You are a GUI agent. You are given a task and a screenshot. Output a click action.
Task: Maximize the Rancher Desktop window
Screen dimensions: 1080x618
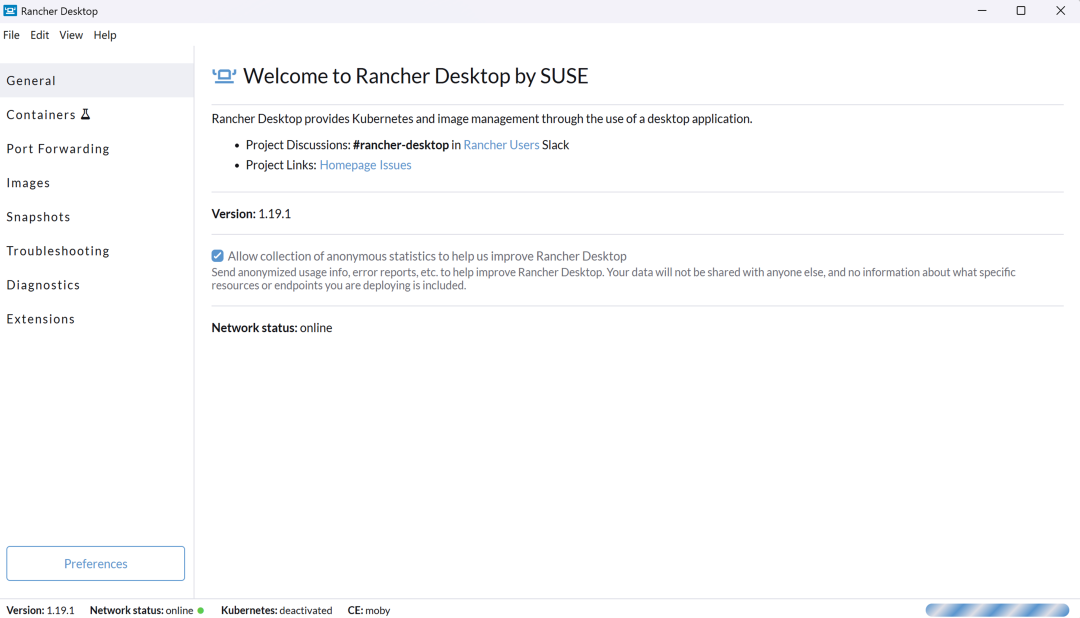point(1021,11)
